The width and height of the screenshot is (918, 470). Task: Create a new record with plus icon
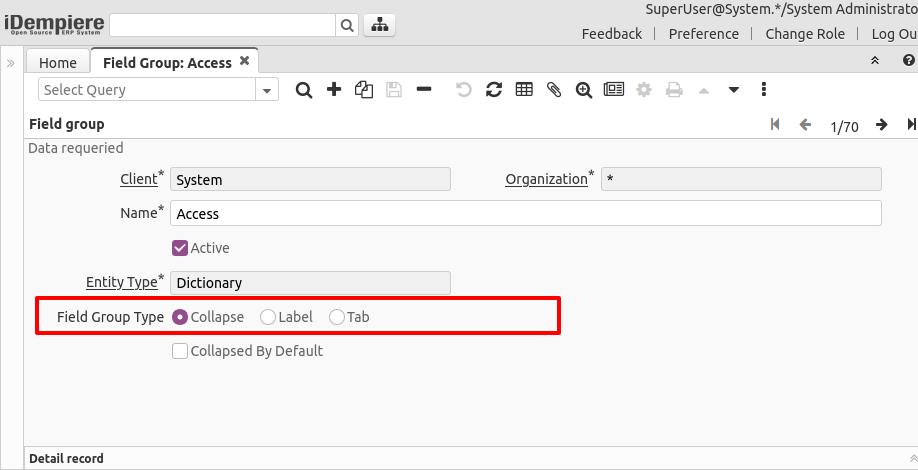tap(334, 90)
